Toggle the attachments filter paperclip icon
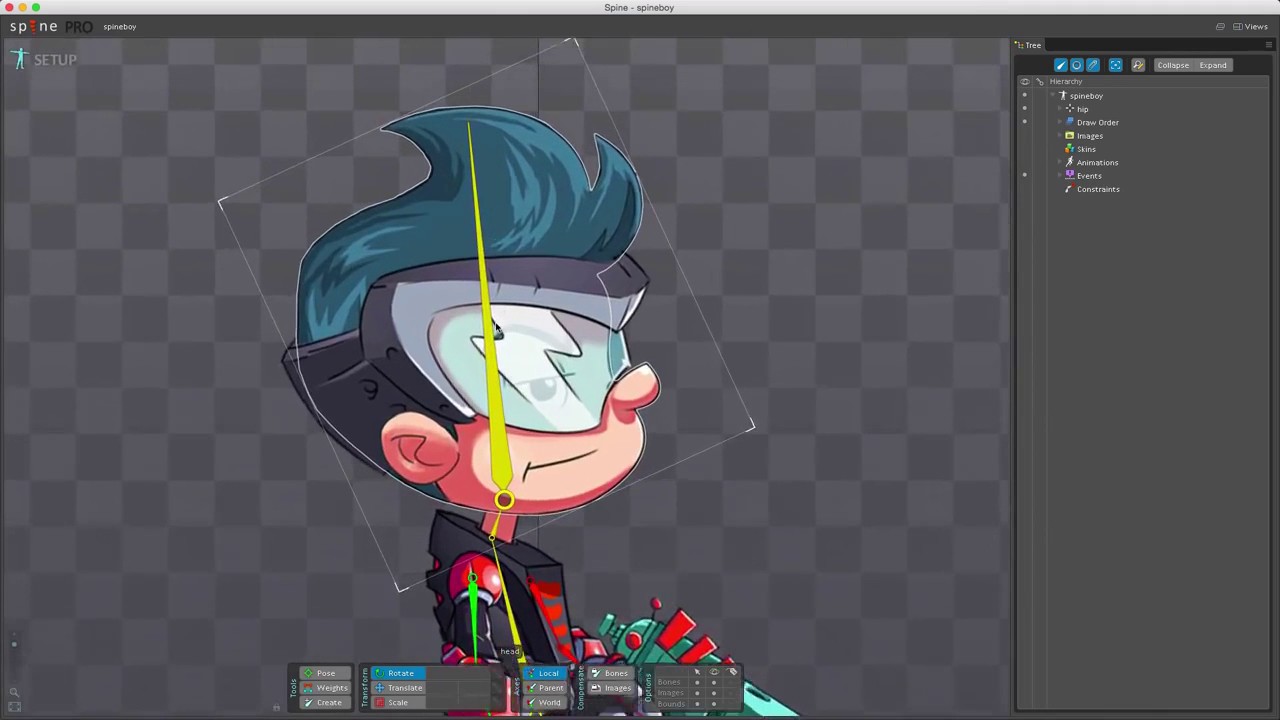Viewport: 1280px width, 720px height. pyautogui.click(x=1092, y=65)
